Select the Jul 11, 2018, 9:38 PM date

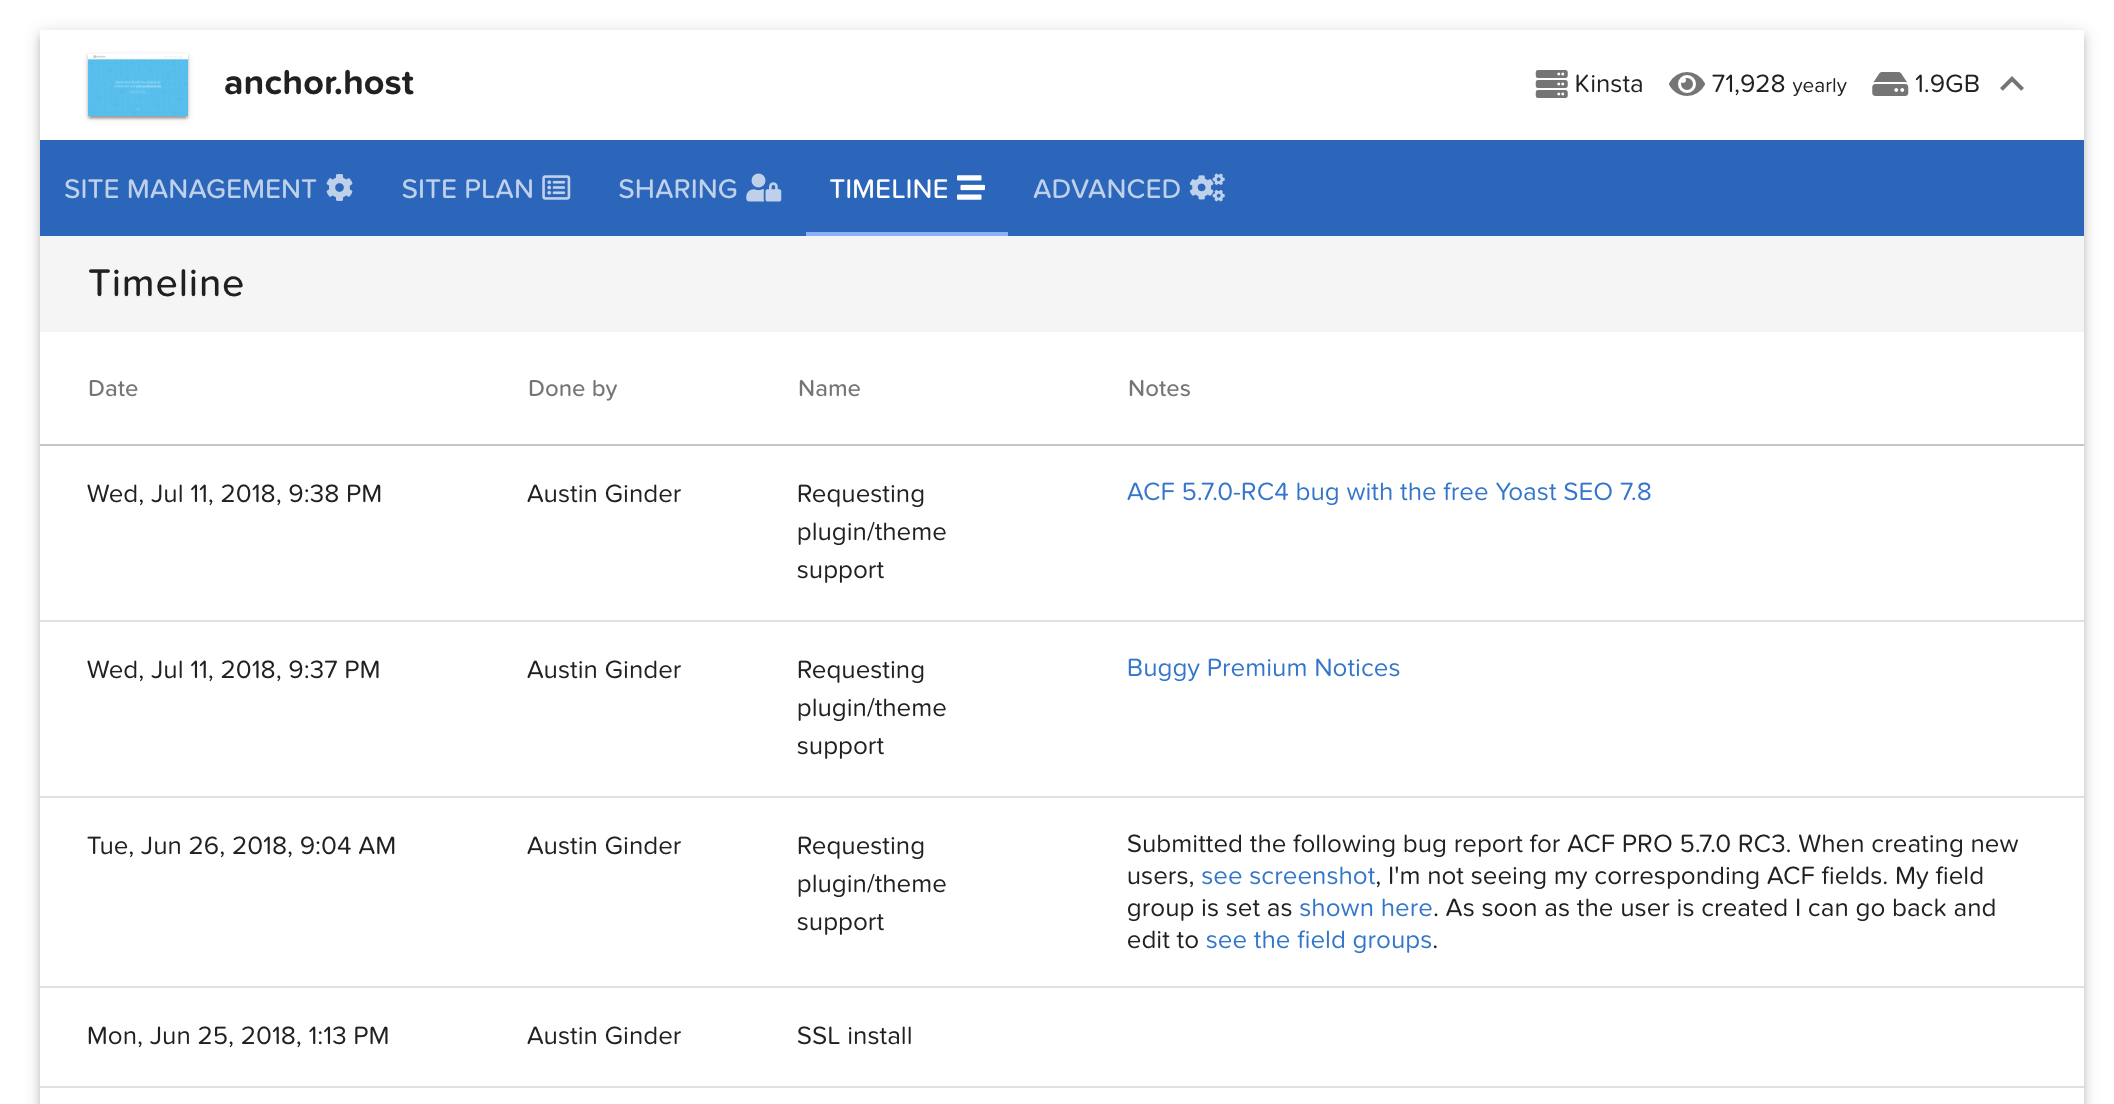click(x=235, y=494)
